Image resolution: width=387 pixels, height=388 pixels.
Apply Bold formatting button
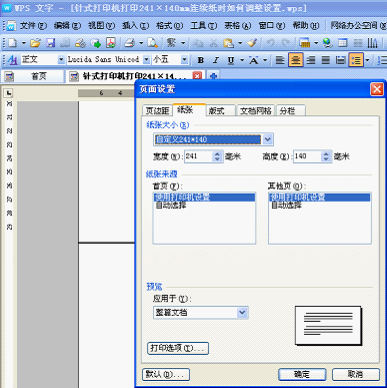tap(201, 60)
